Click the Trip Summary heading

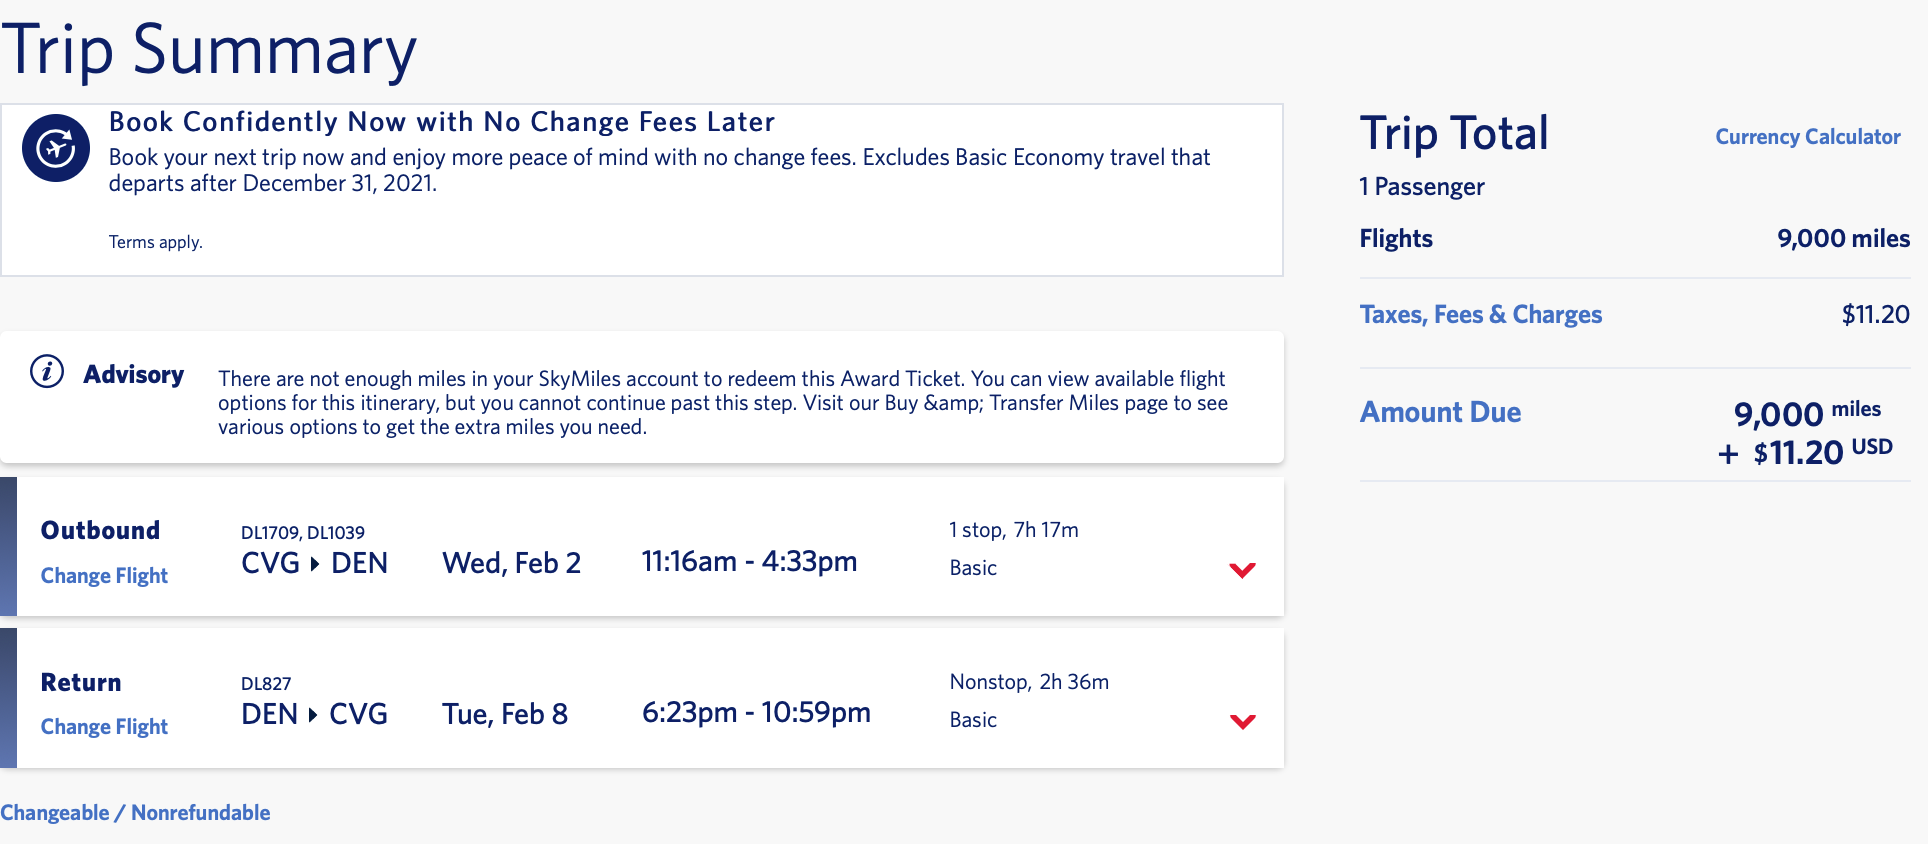208,50
